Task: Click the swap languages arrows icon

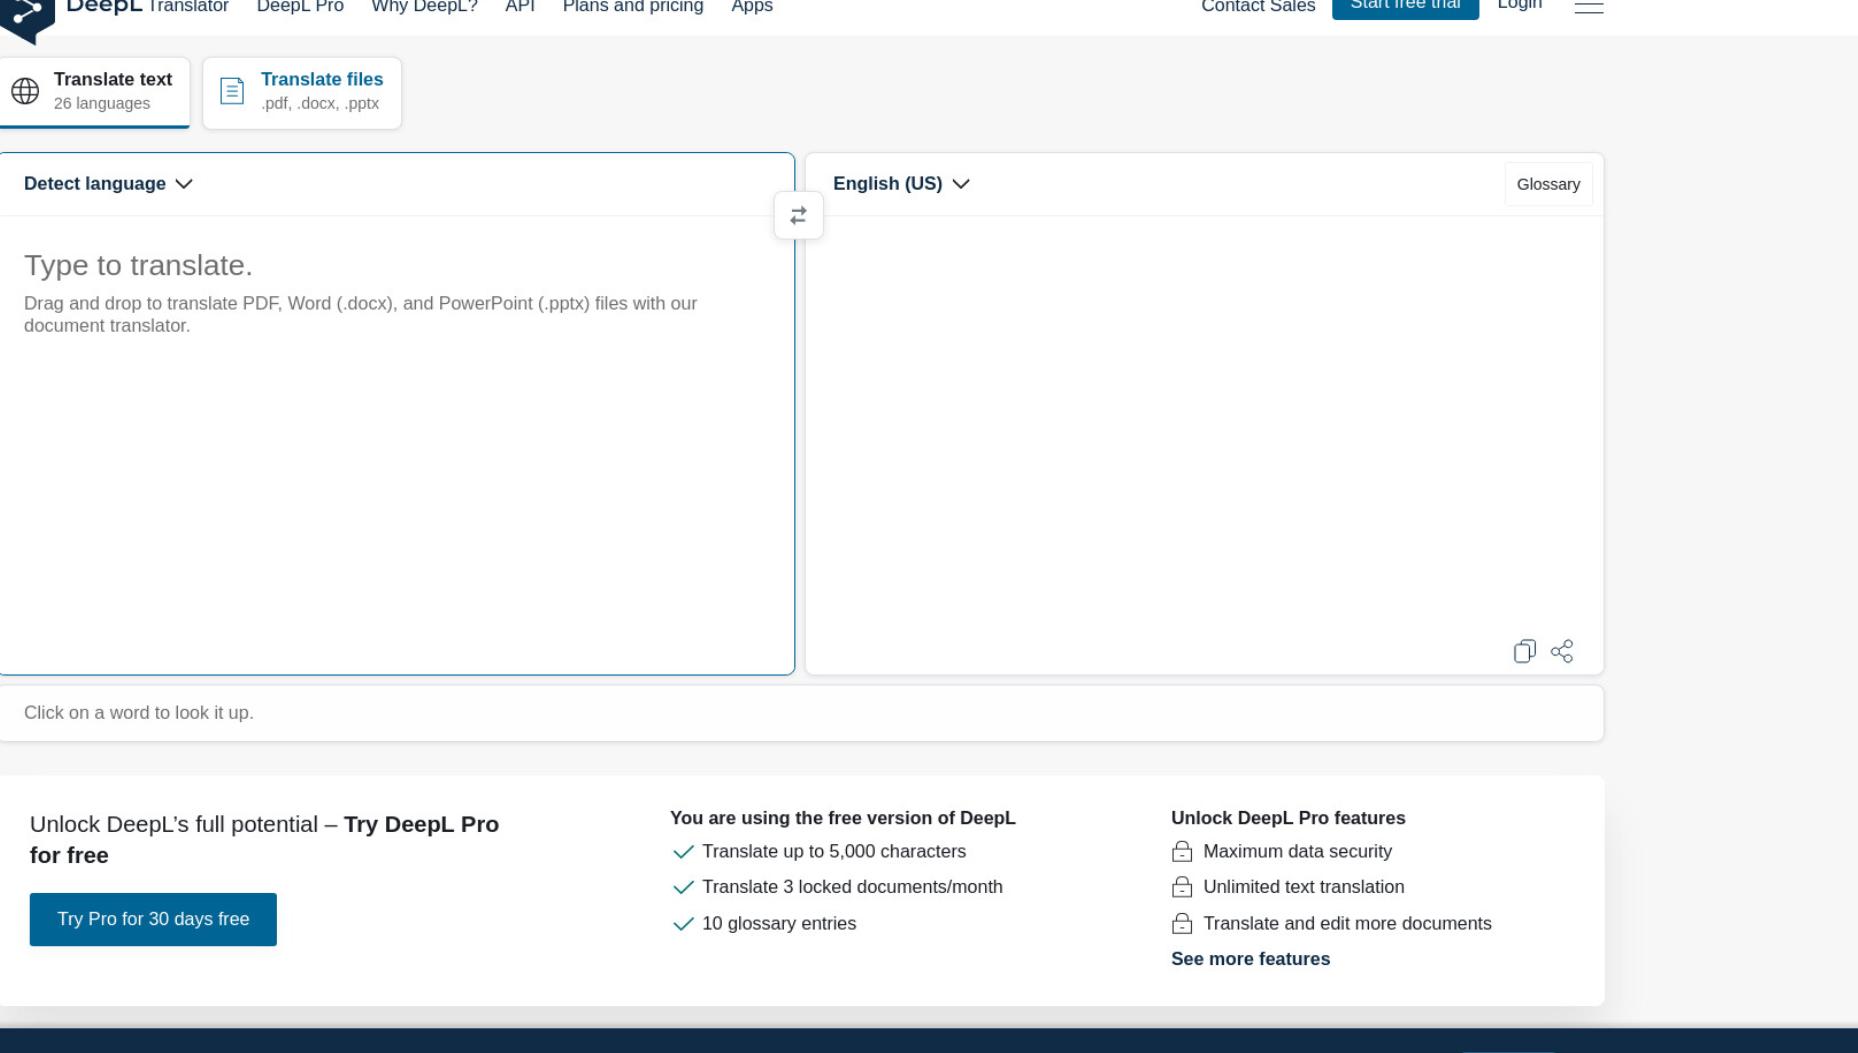Action: tap(798, 215)
